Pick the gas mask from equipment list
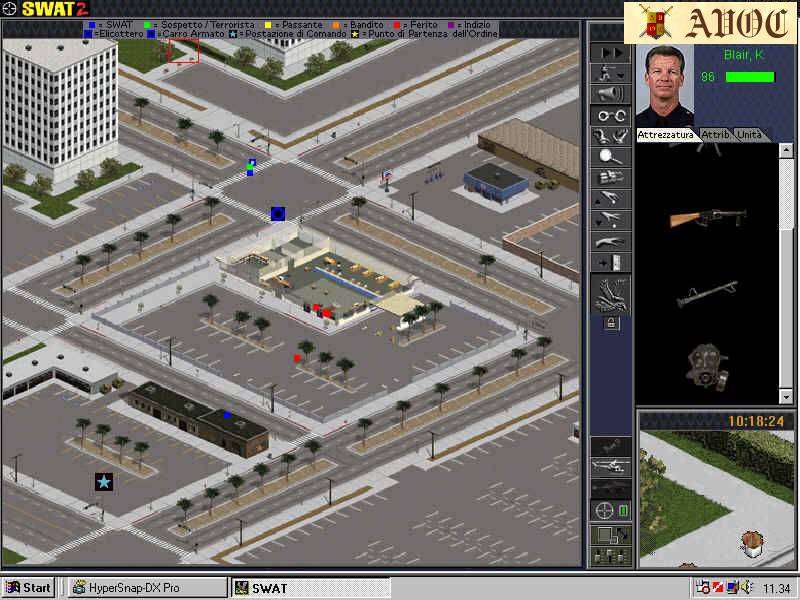The height and width of the screenshot is (600, 800). pyautogui.click(x=708, y=364)
